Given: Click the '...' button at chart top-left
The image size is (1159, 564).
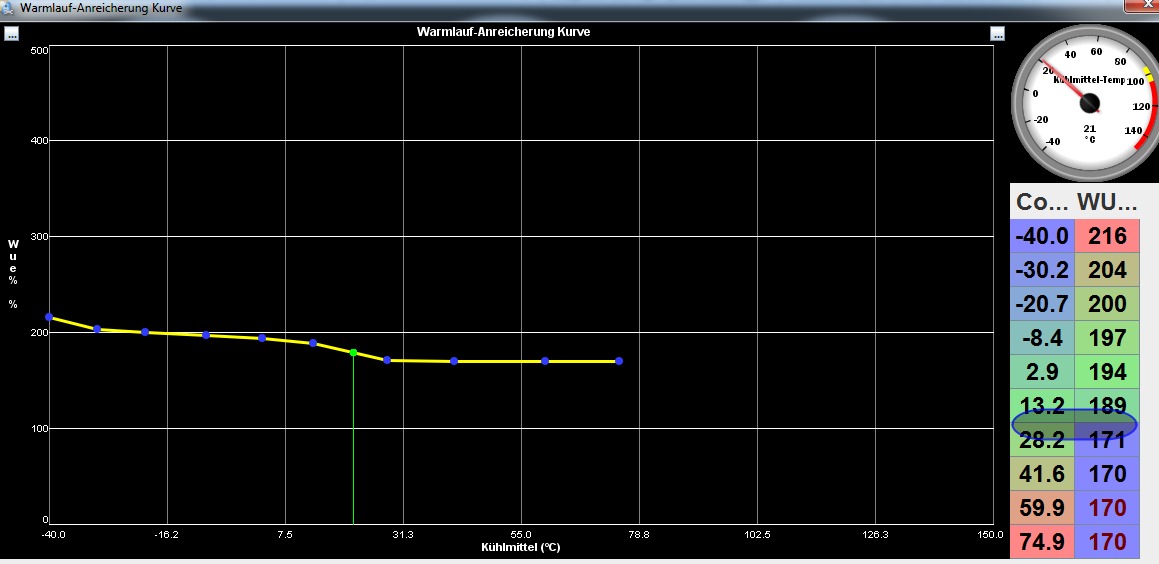Looking at the screenshot, I should [12, 33].
